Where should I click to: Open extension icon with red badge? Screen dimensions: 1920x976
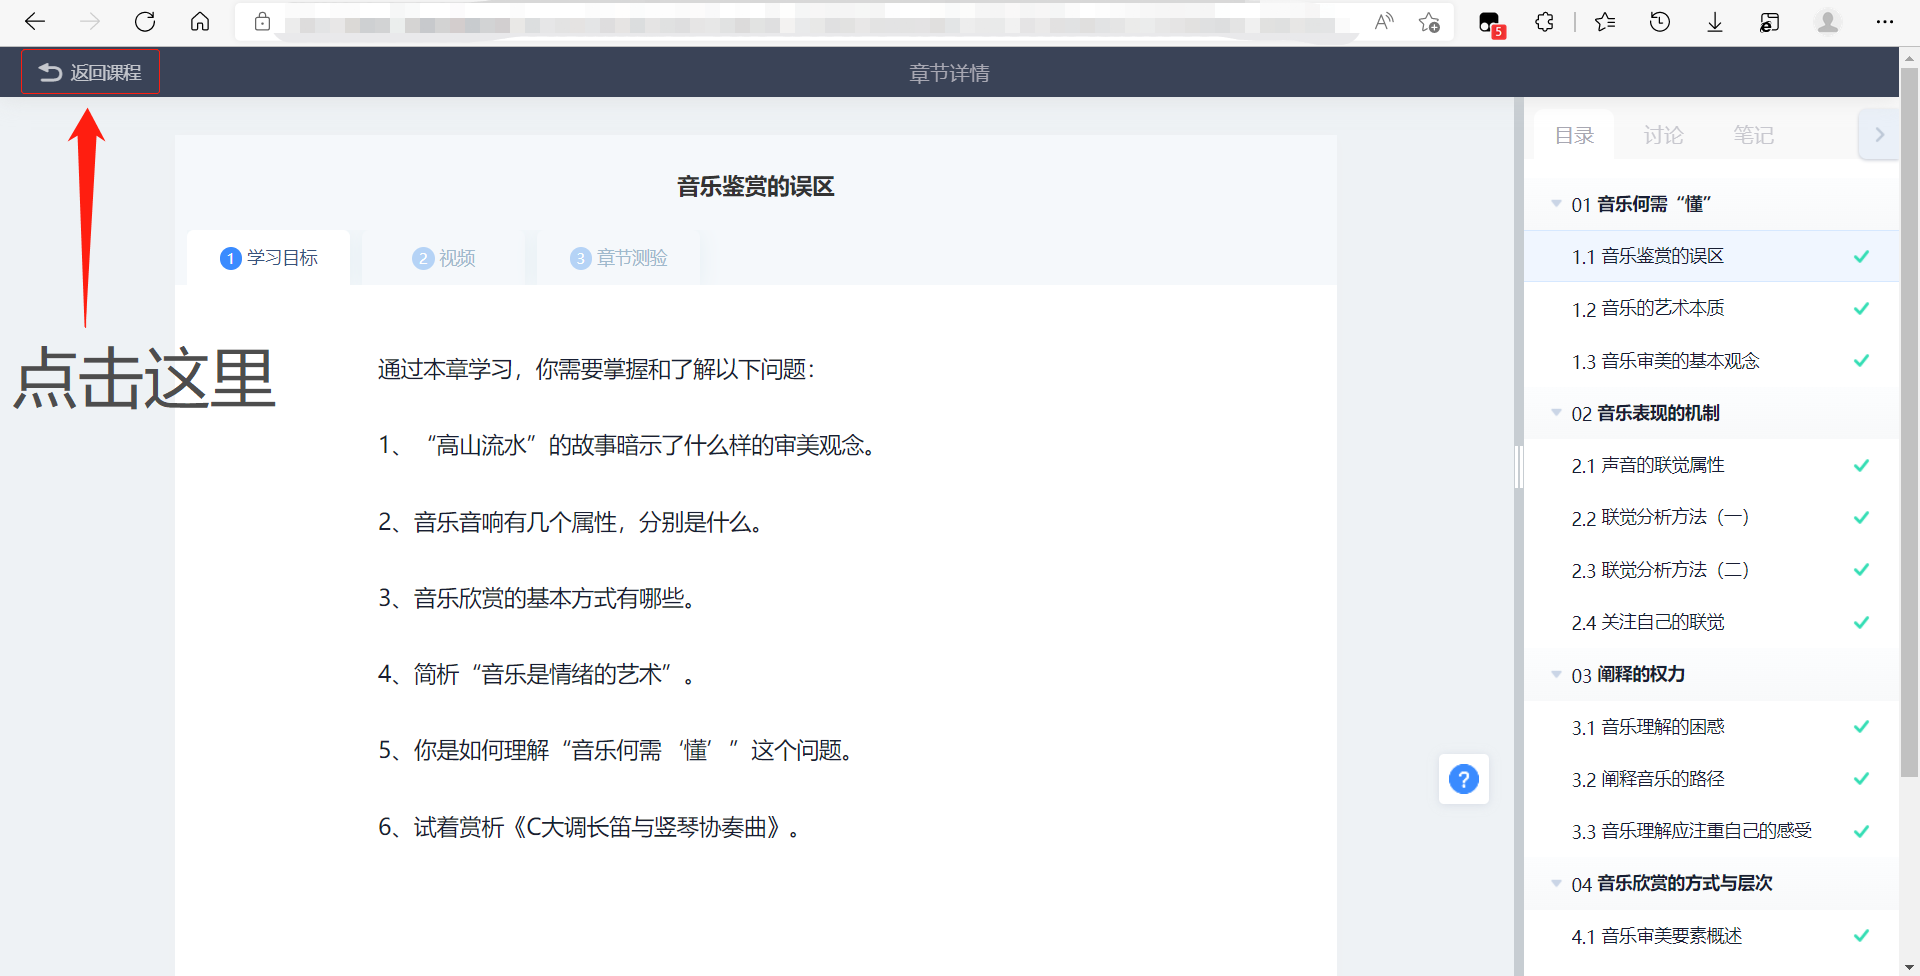pyautogui.click(x=1491, y=23)
